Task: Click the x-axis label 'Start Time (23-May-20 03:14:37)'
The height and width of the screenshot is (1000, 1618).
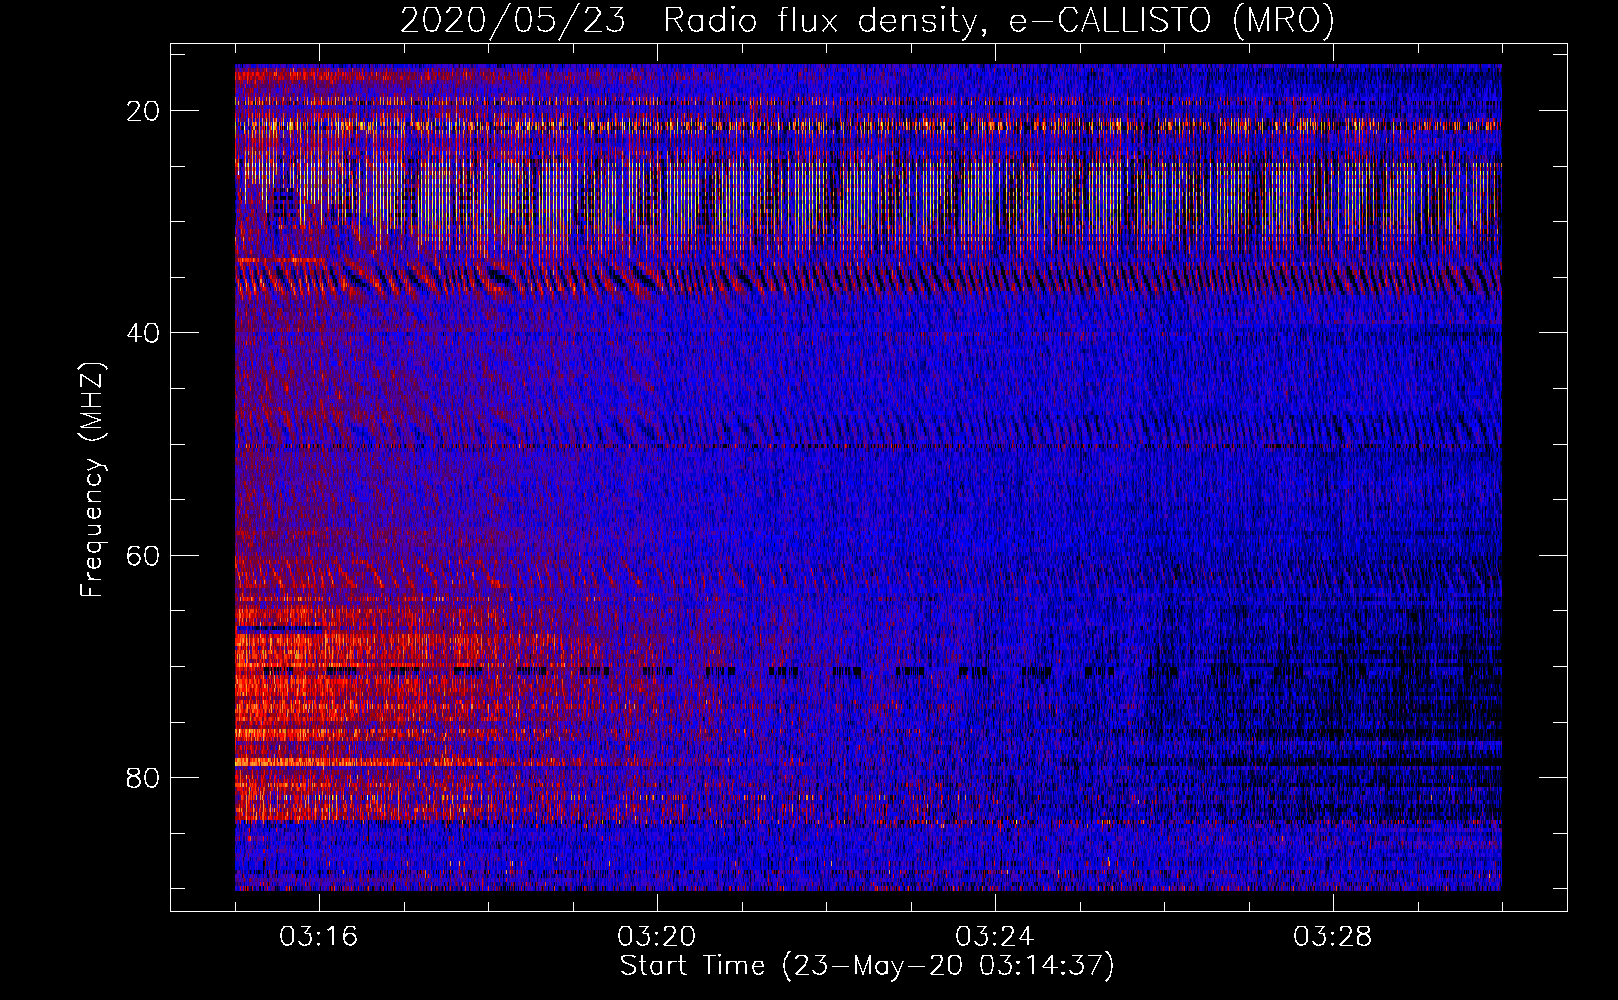Action: (x=867, y=966)
